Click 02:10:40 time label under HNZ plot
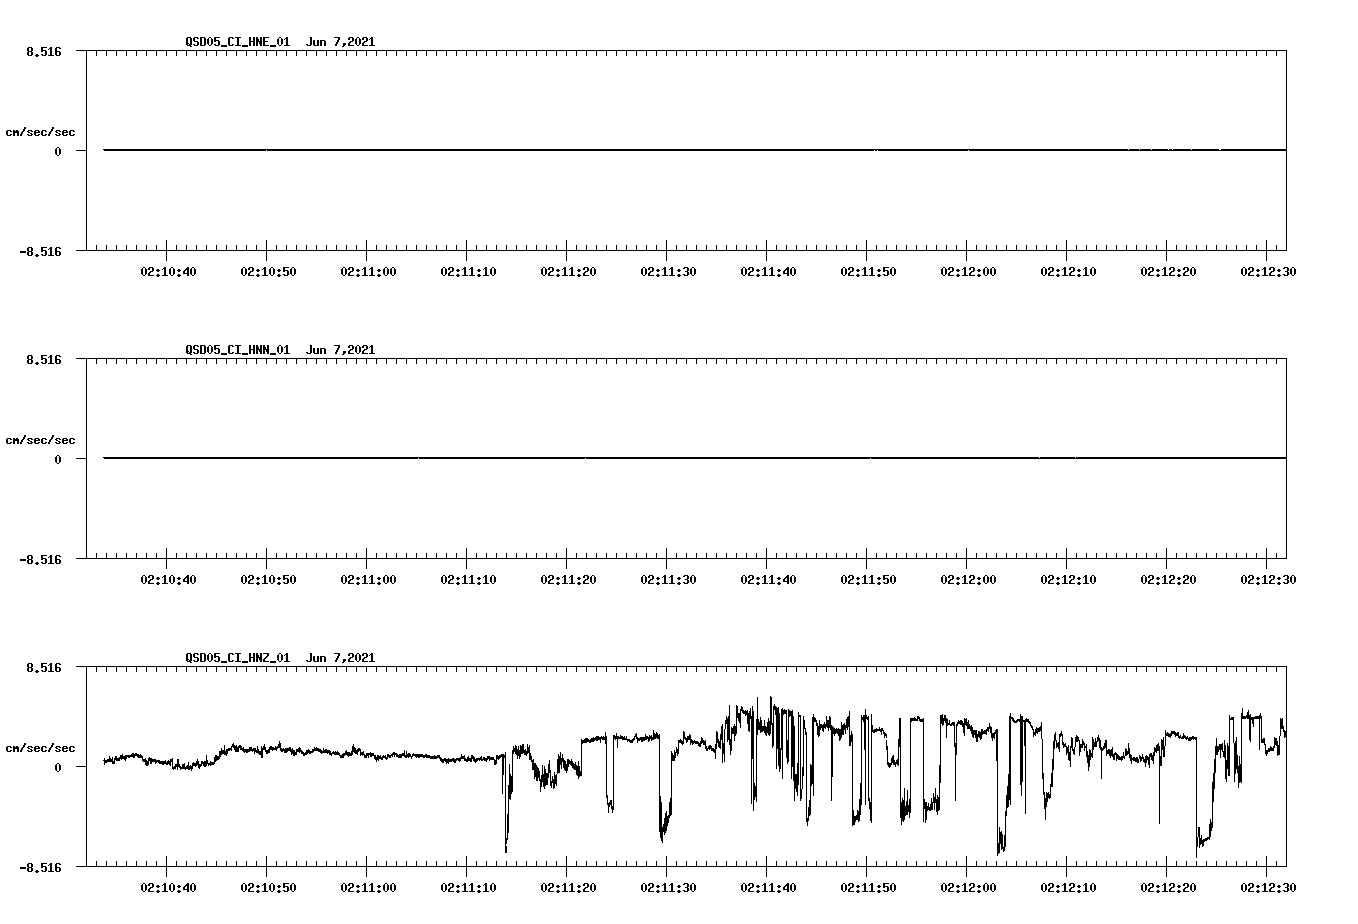 pyautogui.click(x=168, y=887)
